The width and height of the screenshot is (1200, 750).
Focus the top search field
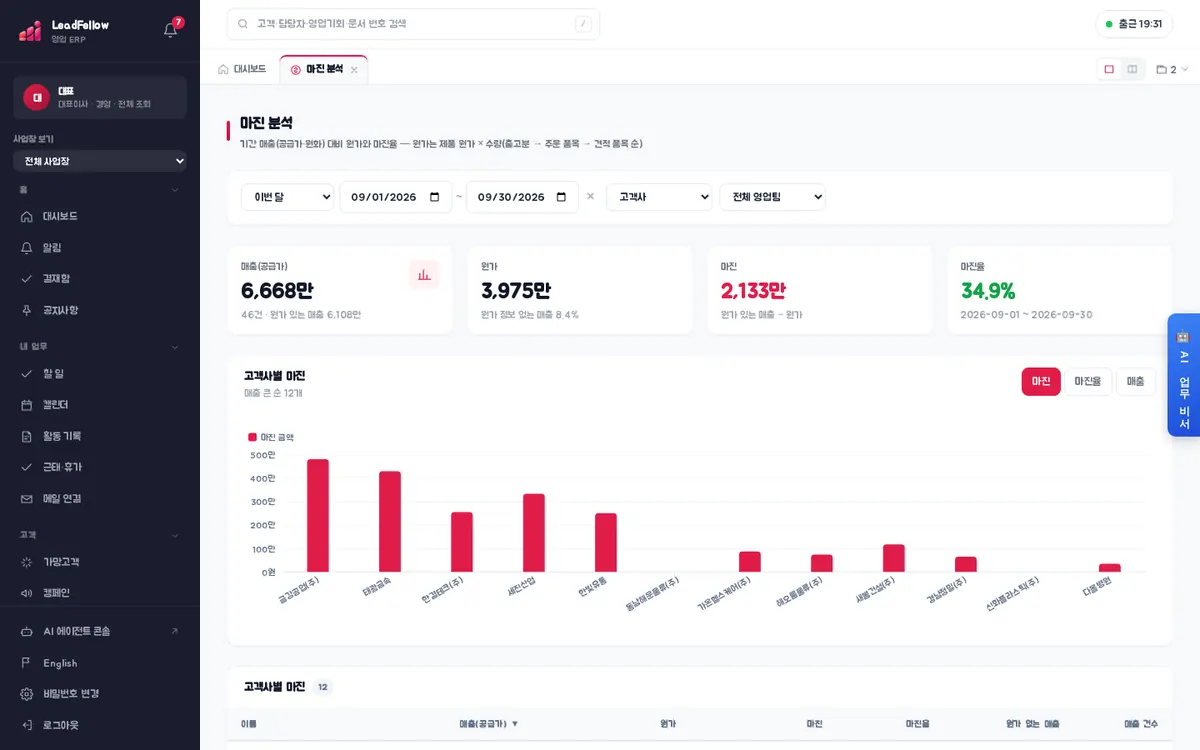click(x=413, y=24)
